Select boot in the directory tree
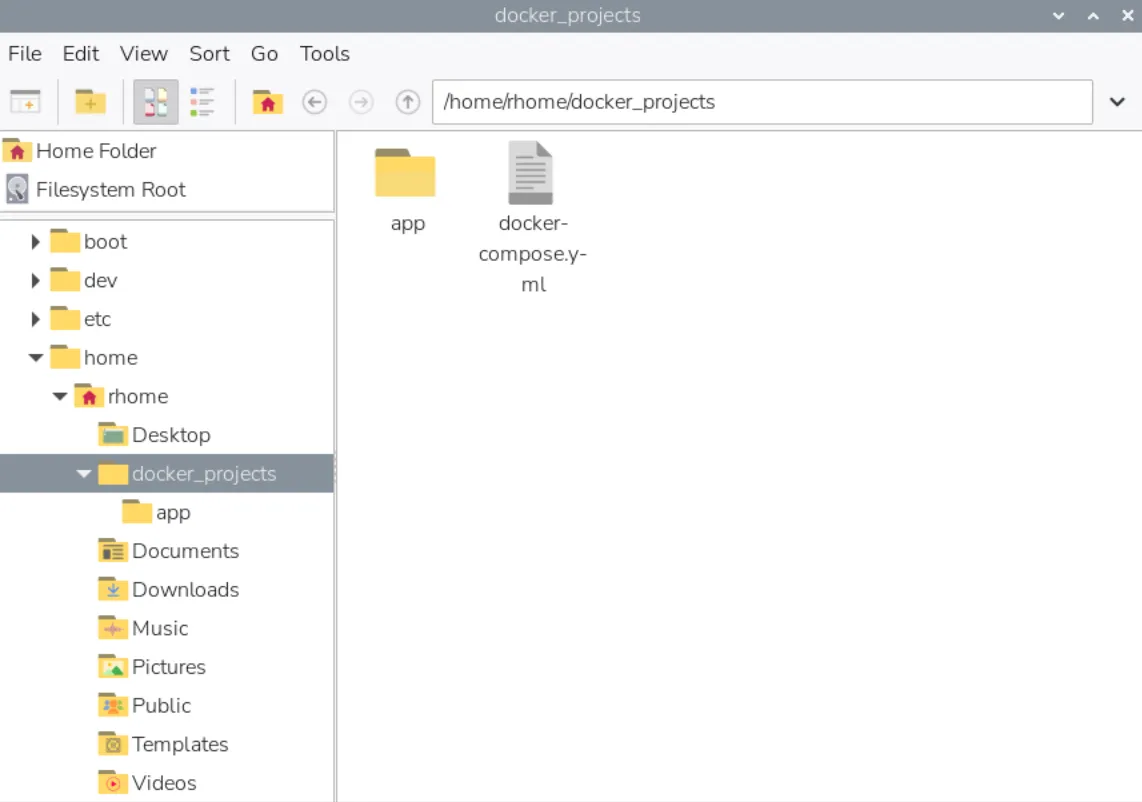This screenshot has width=1142, height=802. click(x=105, y=242)
